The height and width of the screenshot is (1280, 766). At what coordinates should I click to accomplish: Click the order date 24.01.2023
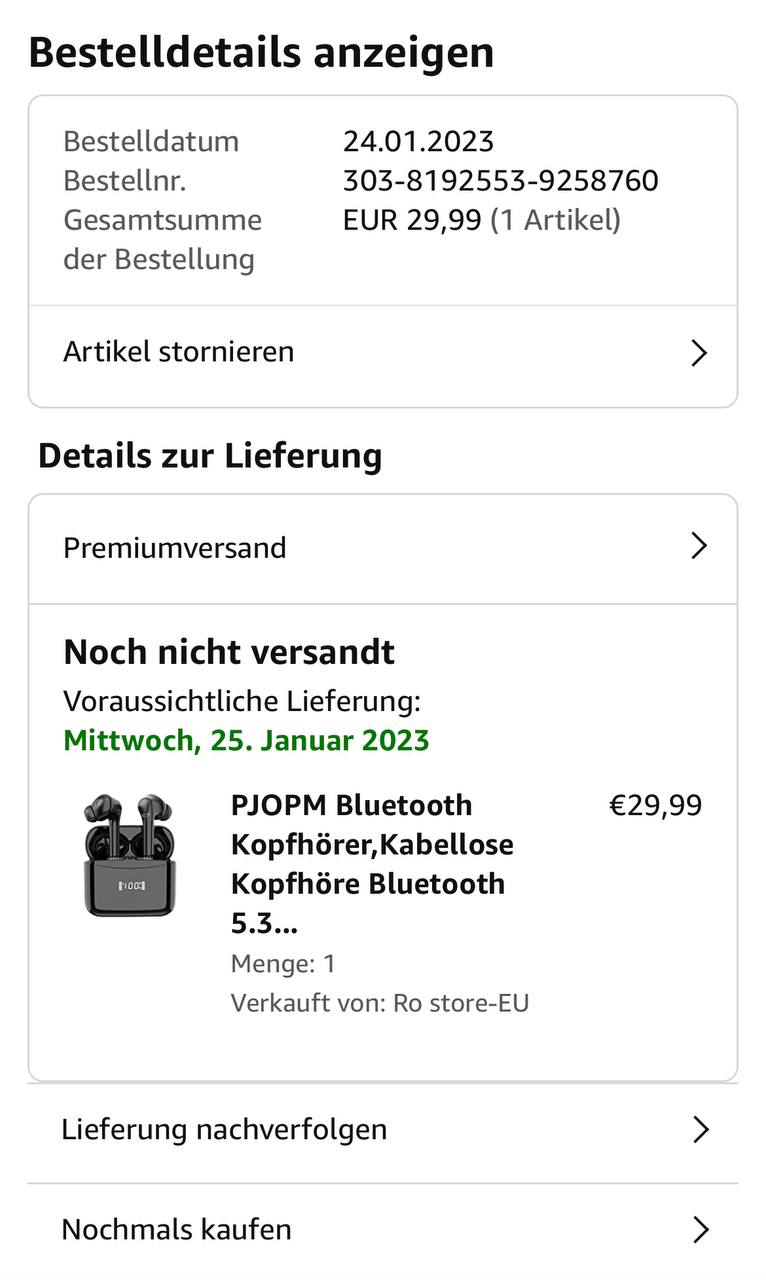coord(418,141)
